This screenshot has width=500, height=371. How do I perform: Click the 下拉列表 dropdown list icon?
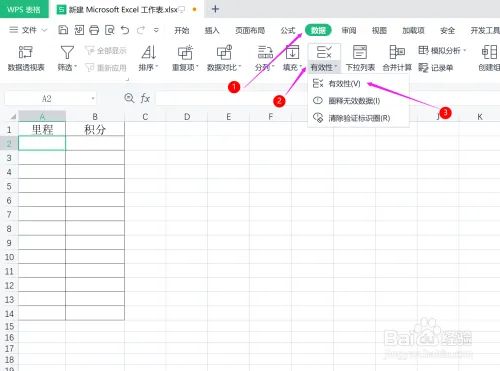pos(360,52)
